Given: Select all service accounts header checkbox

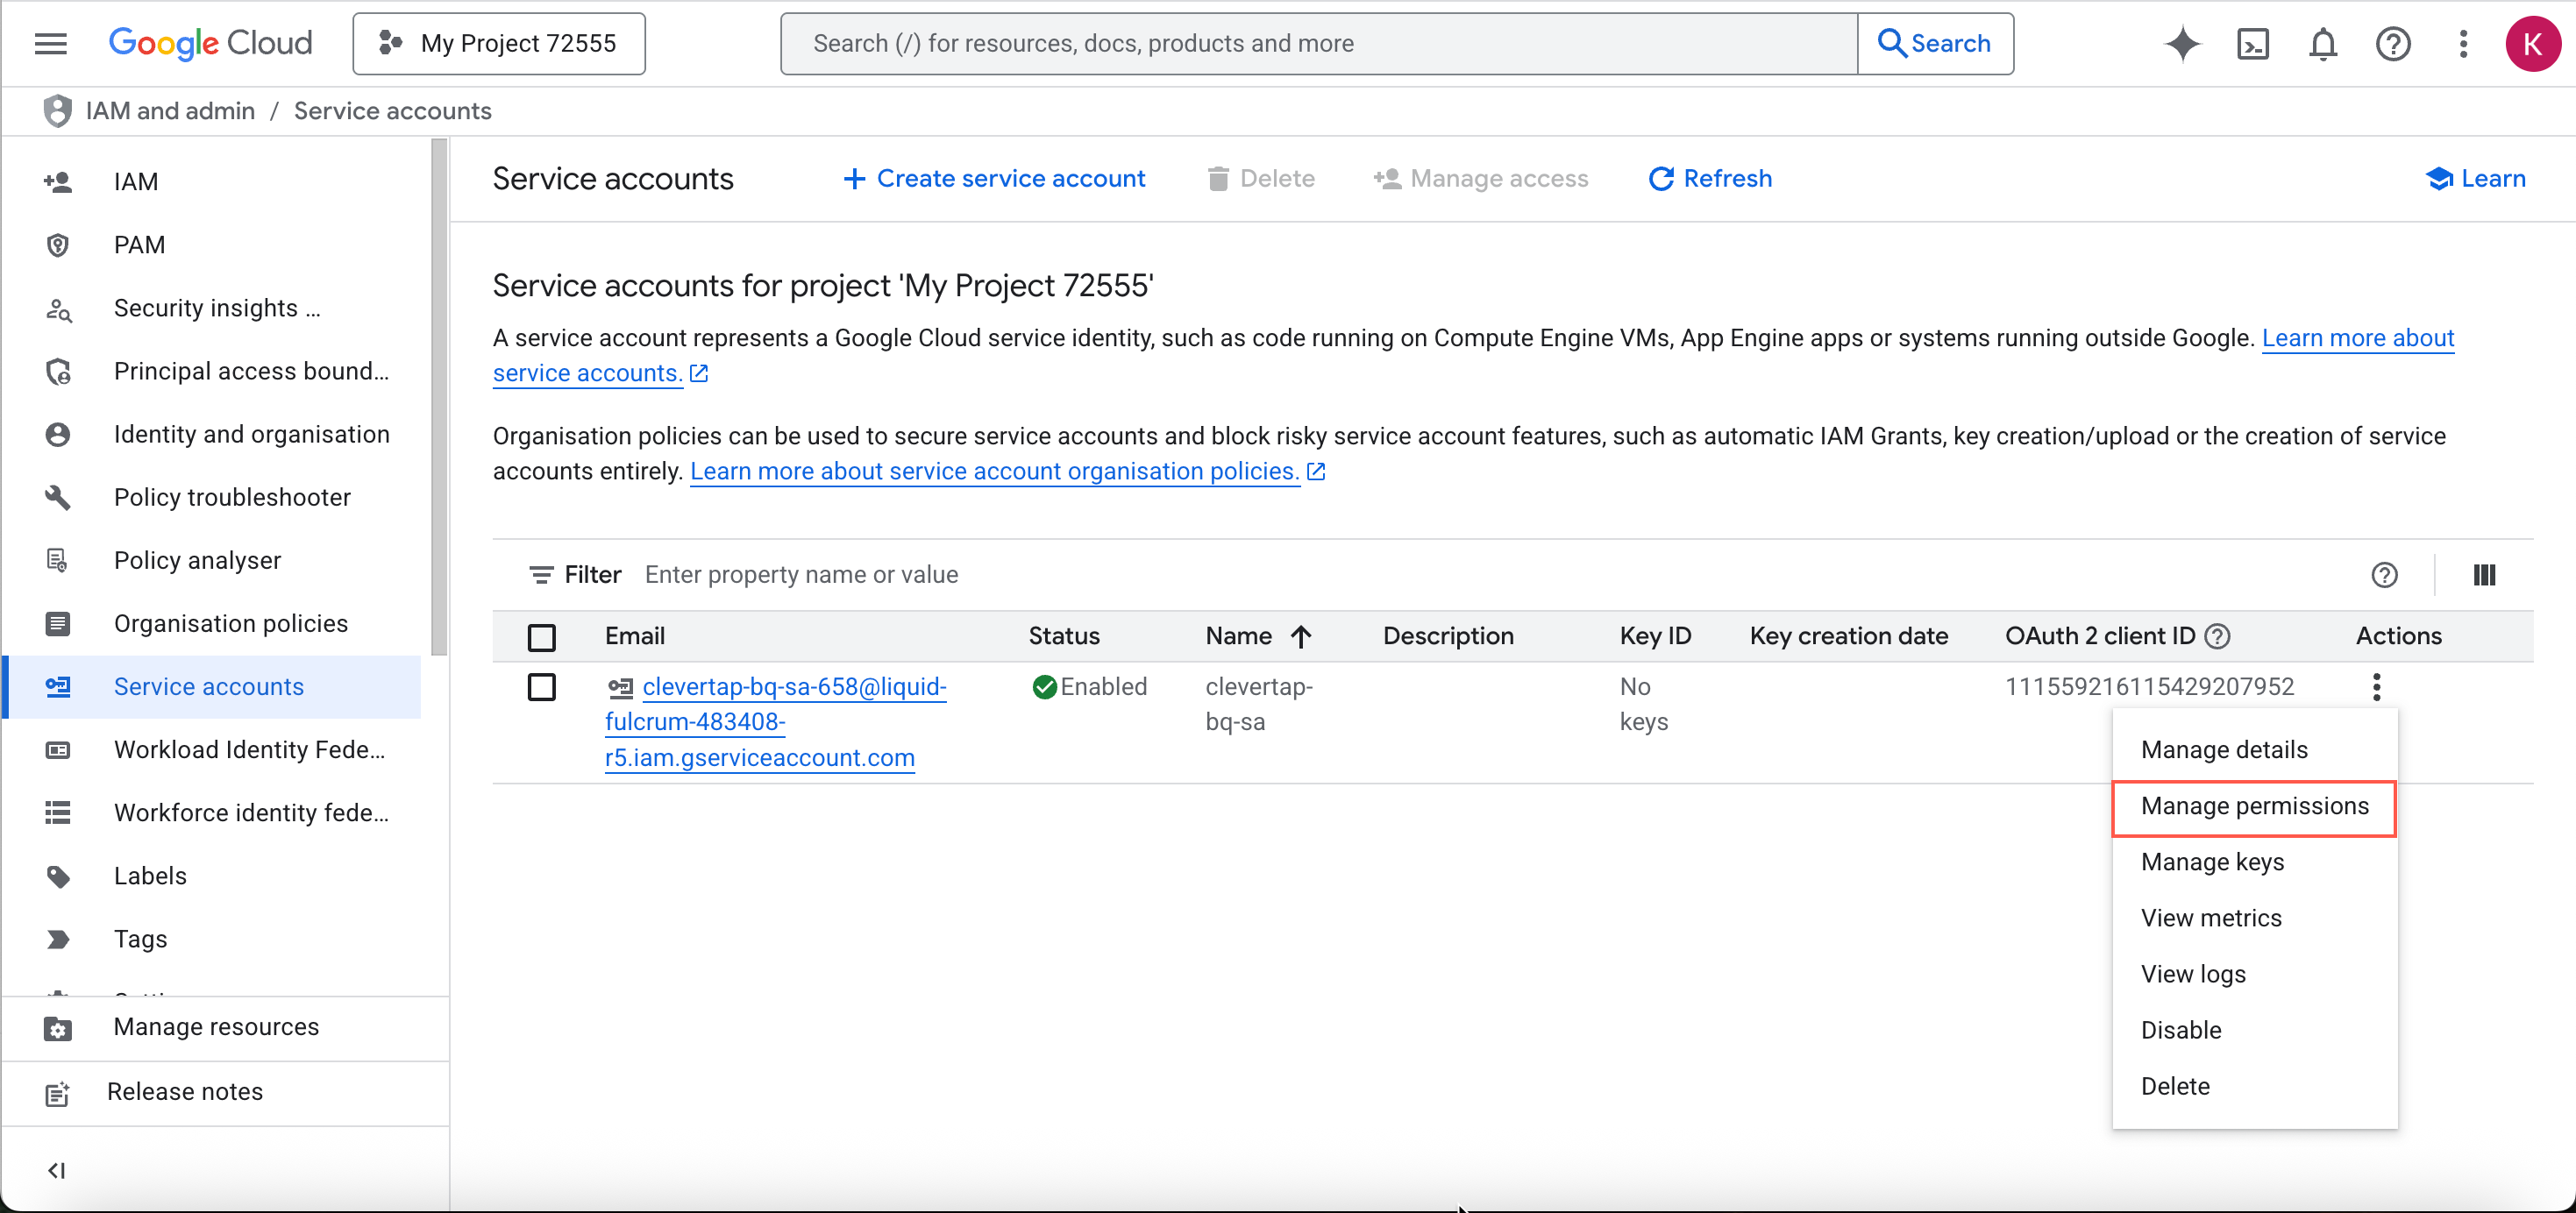Looking at the screenshot, I should tap(541, 637).
